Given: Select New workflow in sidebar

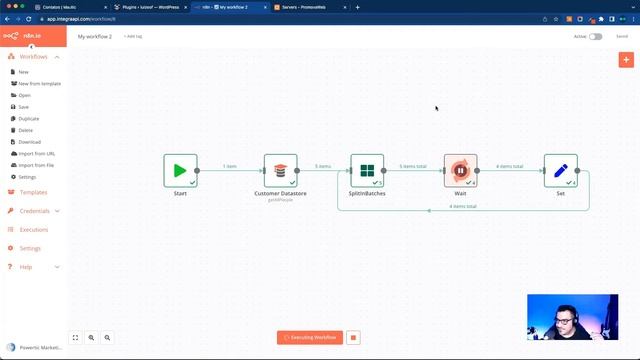Looking at the screenshot, I should [x=24, y=72].
